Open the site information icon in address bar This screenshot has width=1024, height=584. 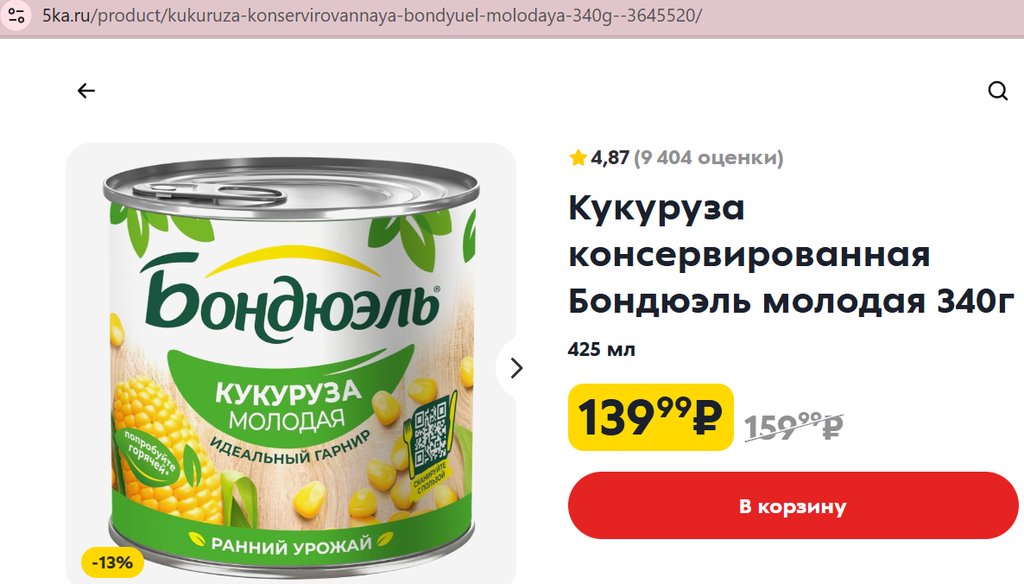pyautogui.click(x=16, y=16)
